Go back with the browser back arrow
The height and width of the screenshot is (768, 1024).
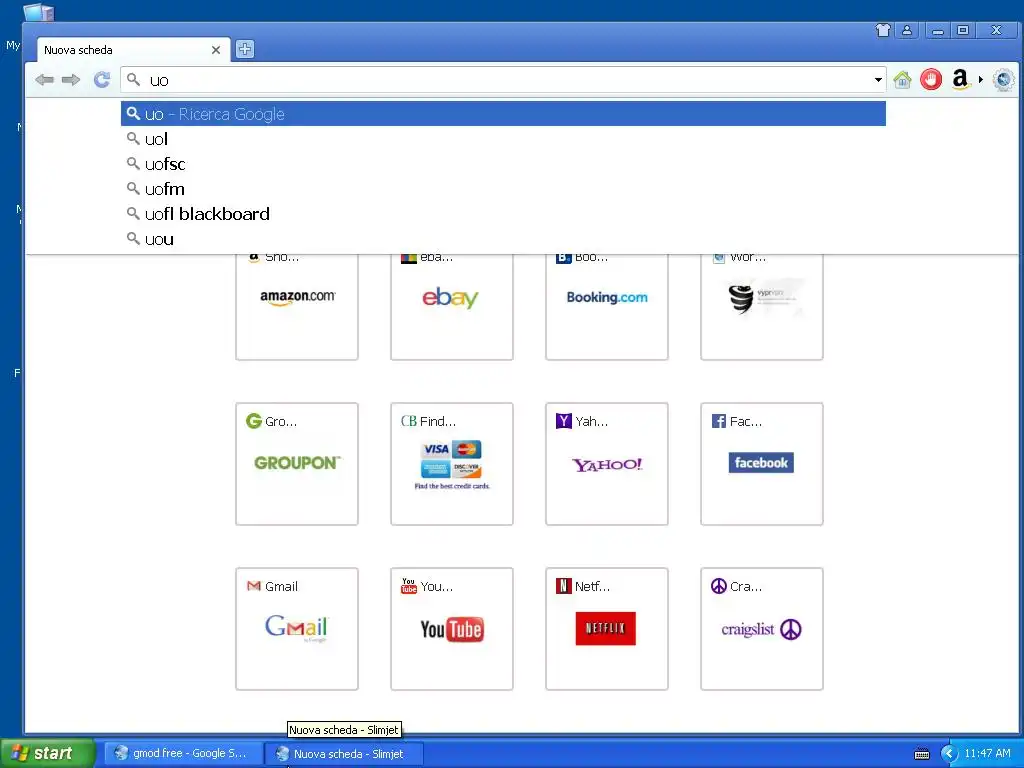(44, 80)
